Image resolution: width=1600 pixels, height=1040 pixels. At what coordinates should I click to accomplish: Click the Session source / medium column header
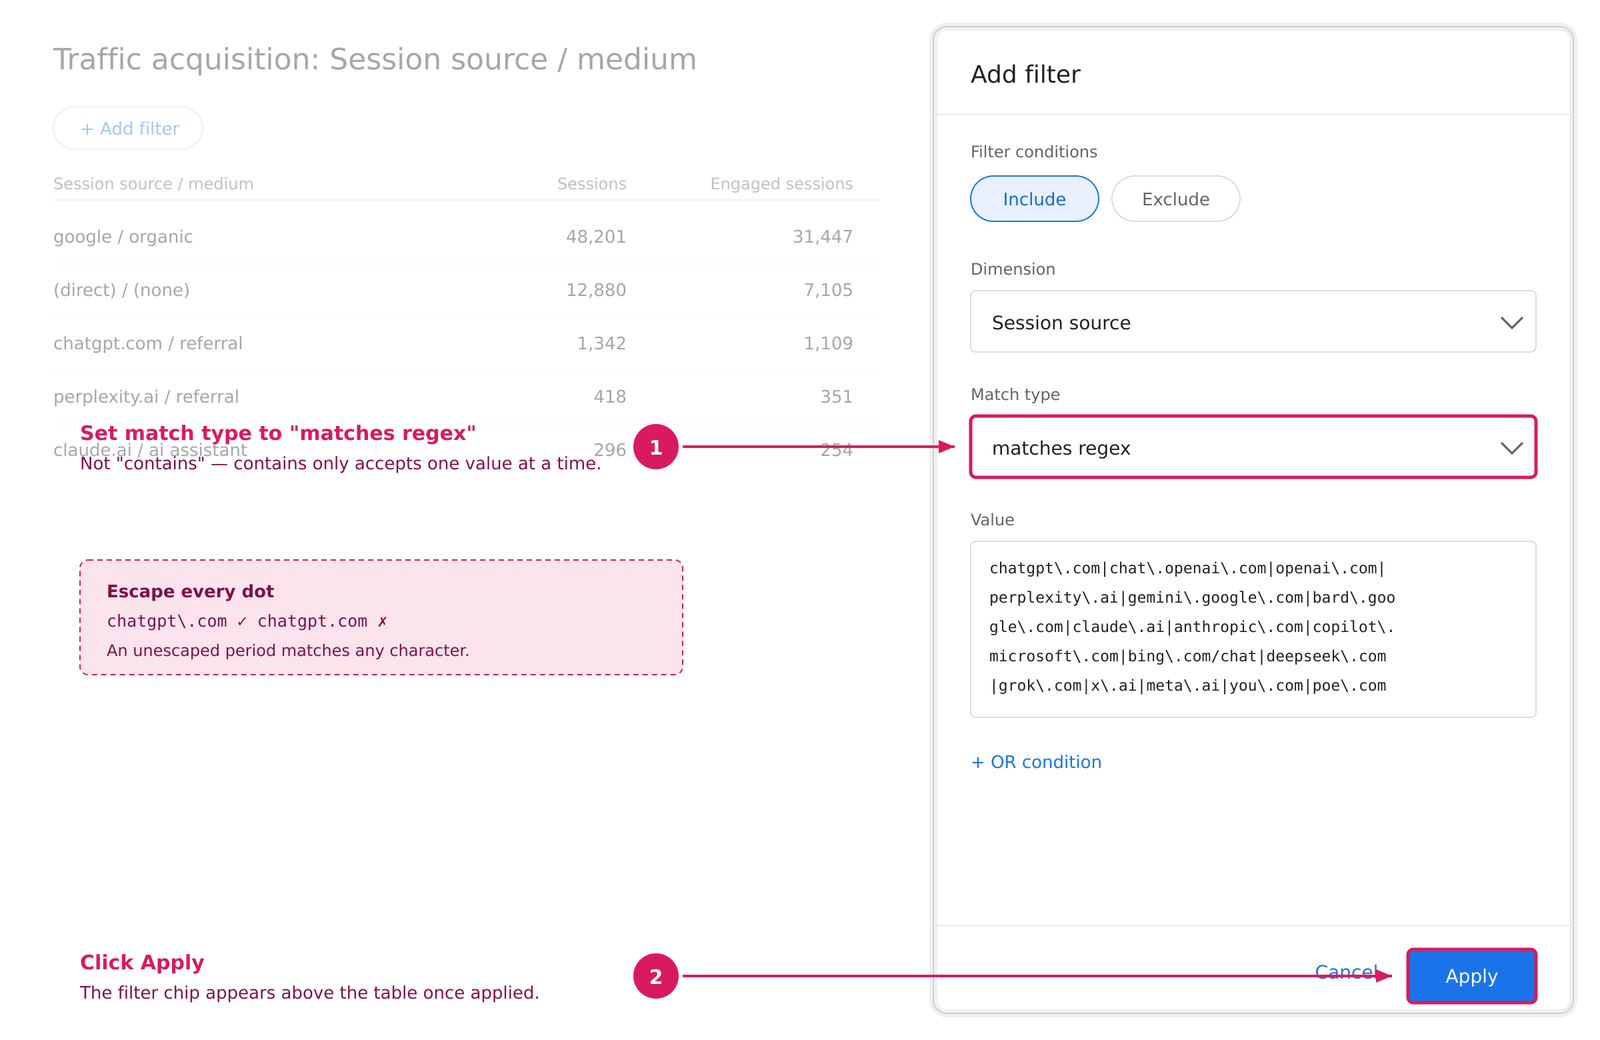point(153,184)
